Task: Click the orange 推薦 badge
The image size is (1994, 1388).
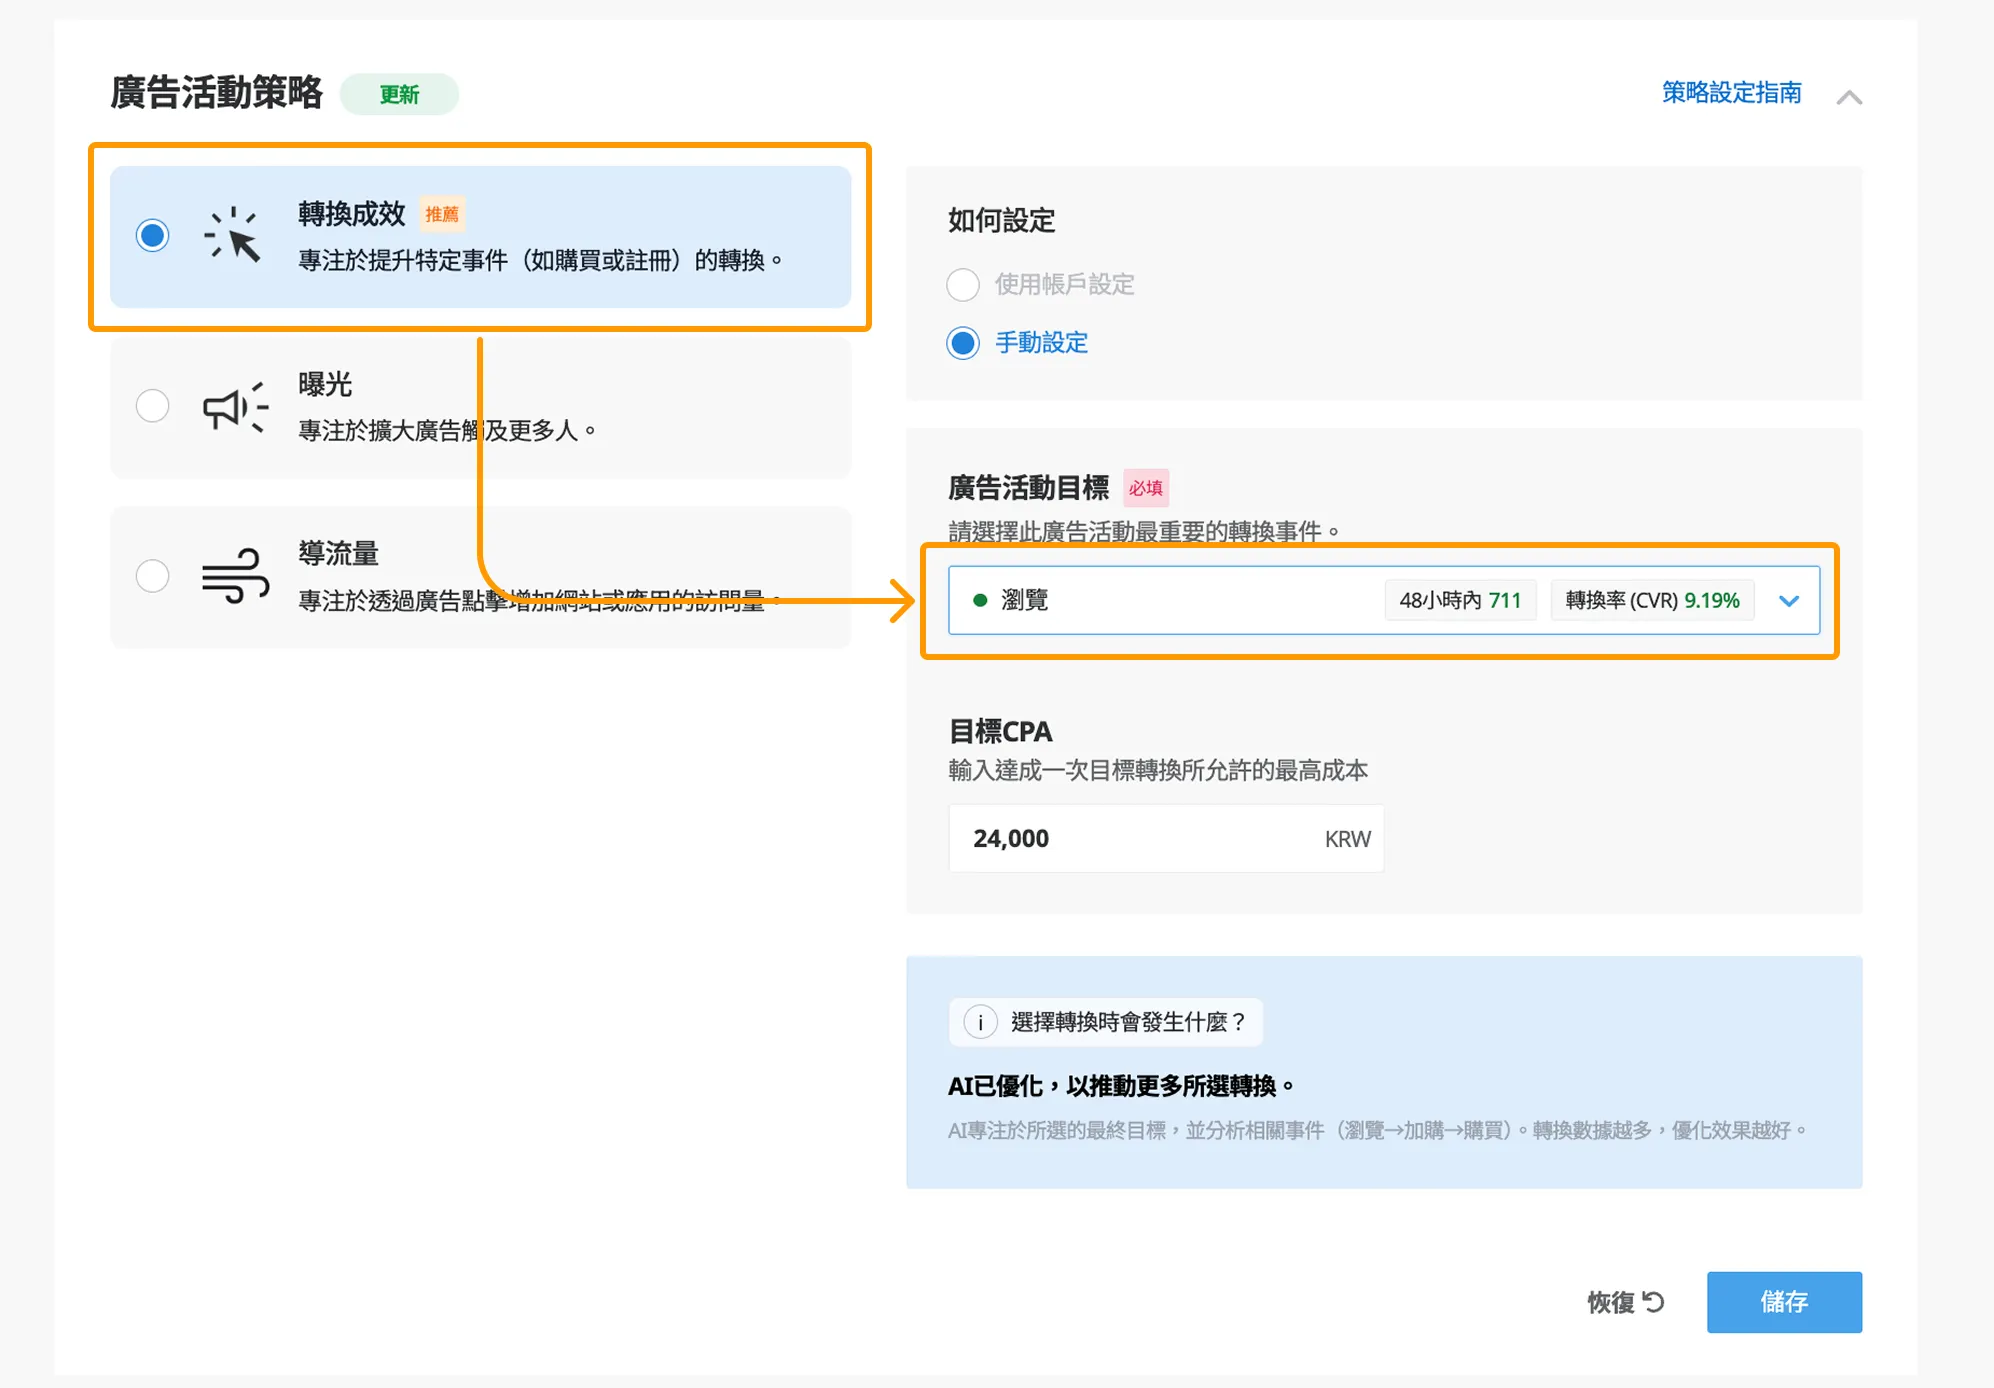Action: [441, 214]
